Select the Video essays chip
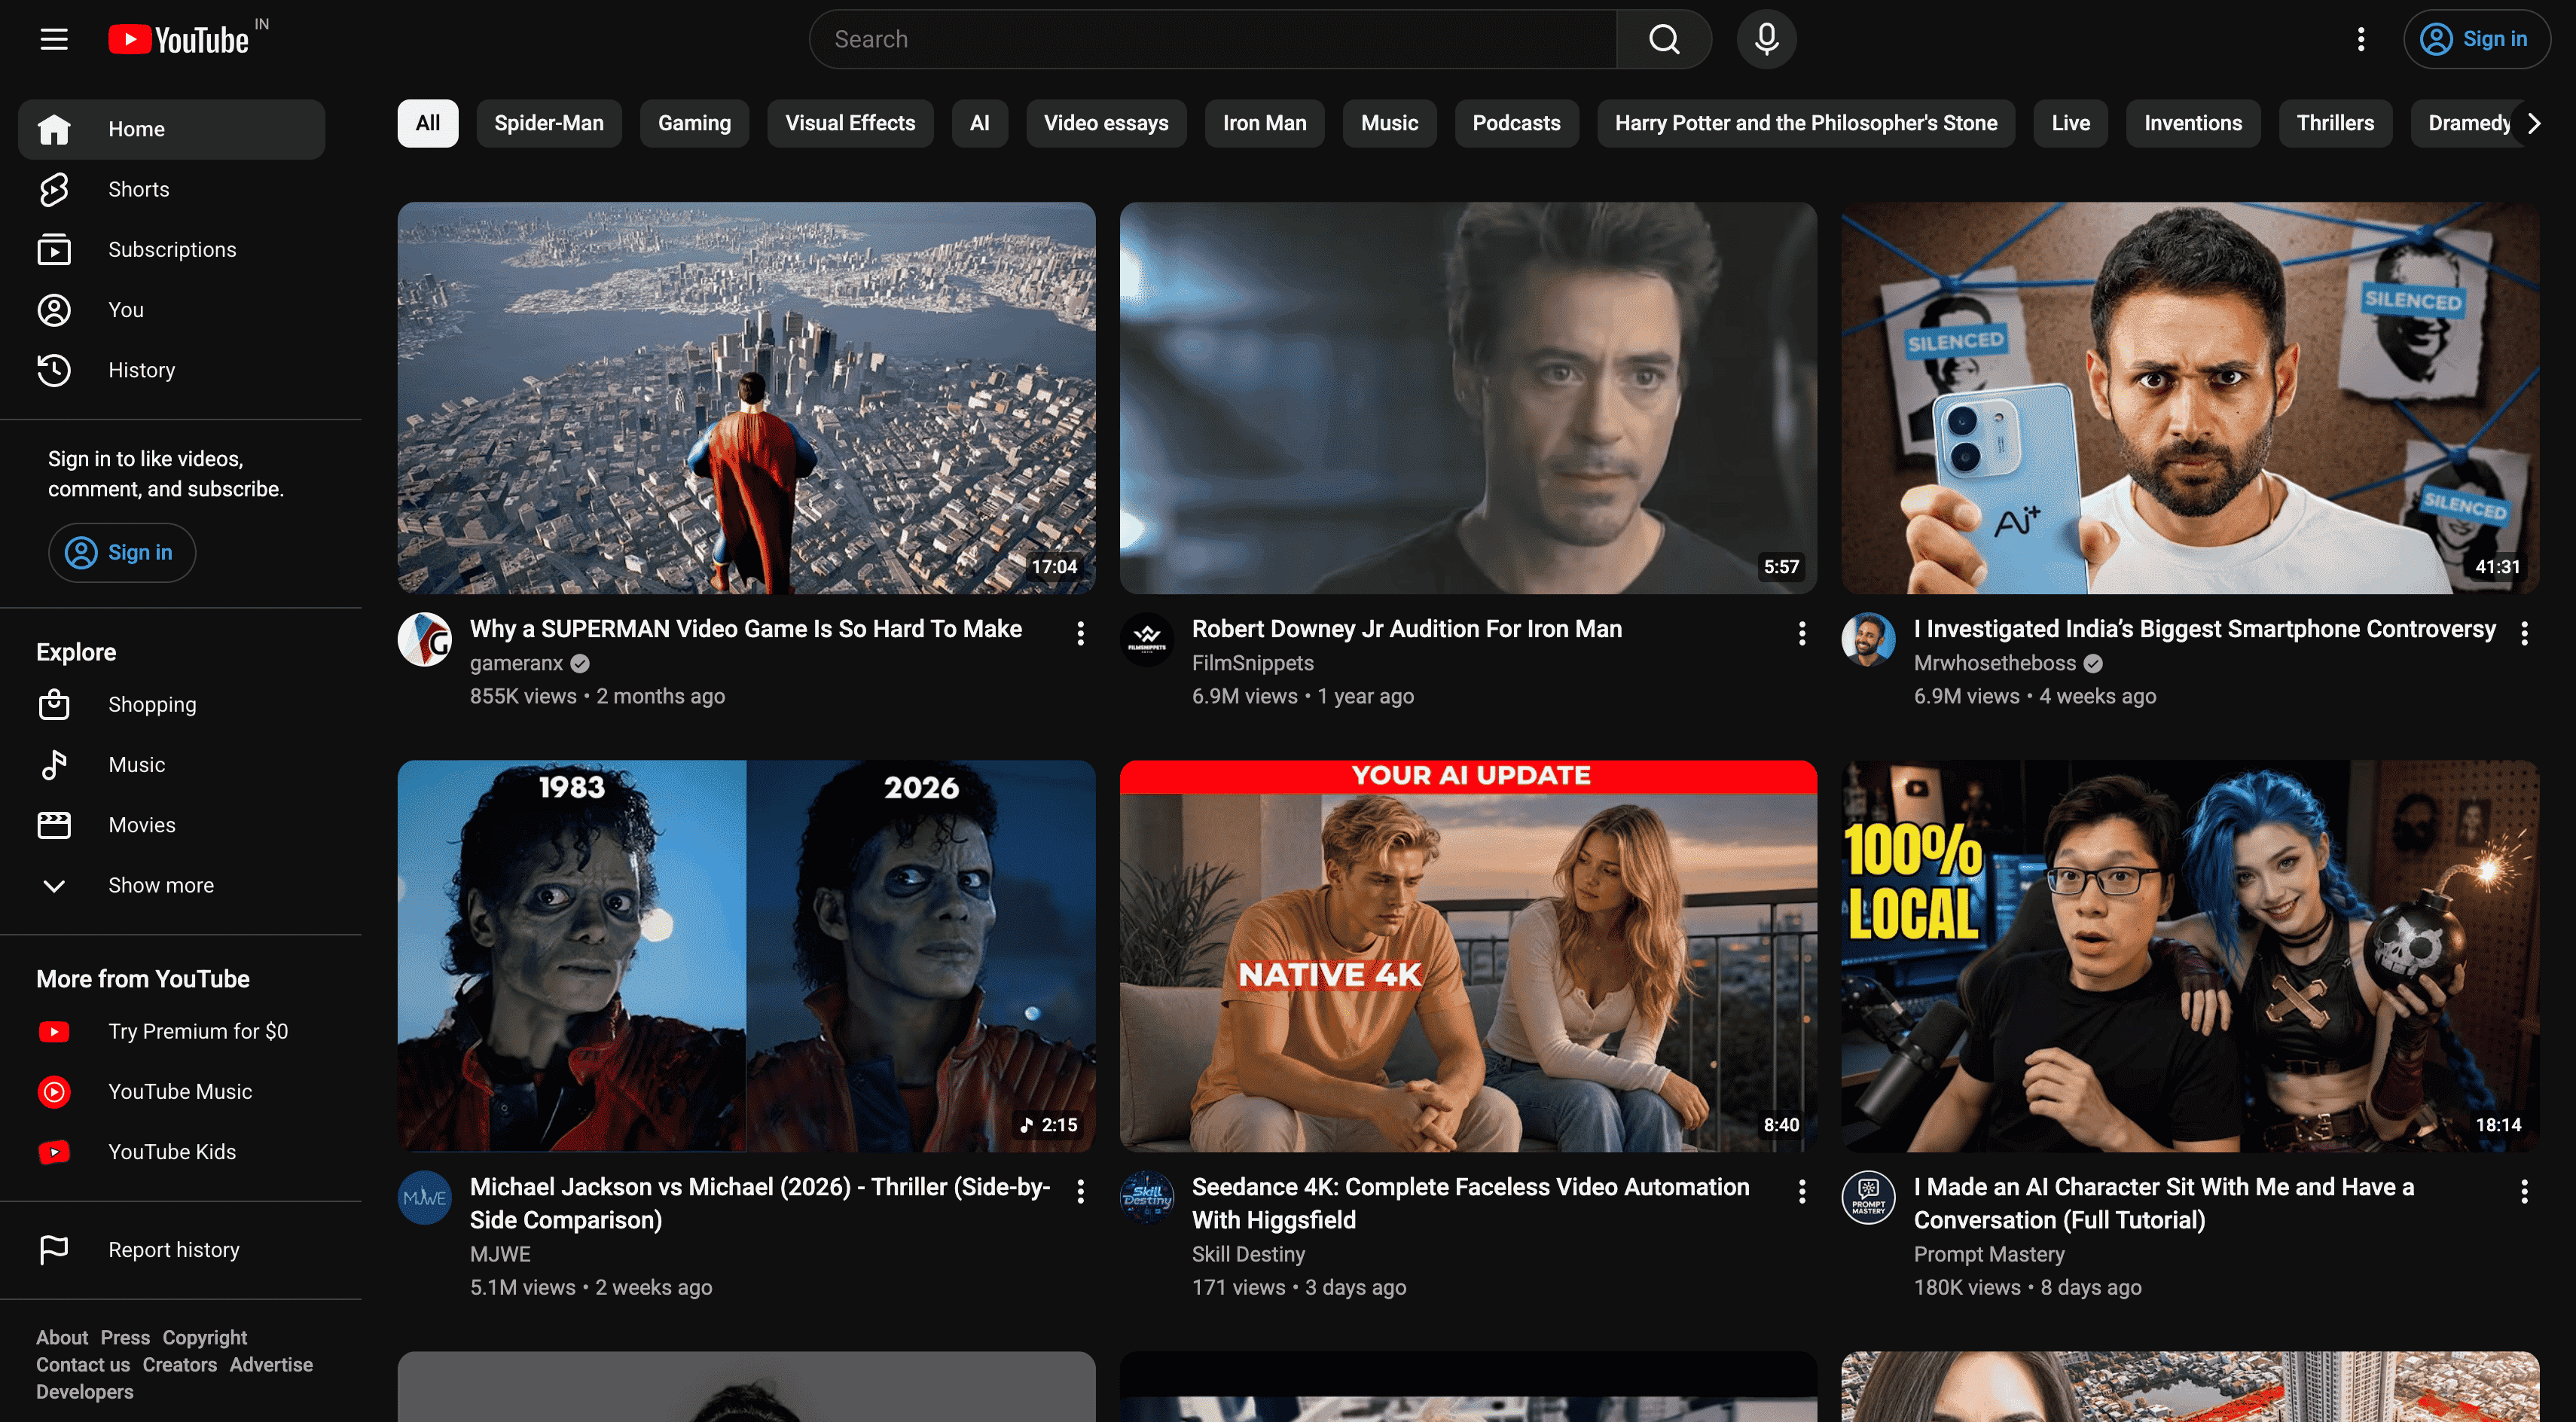 (1106, 123)
